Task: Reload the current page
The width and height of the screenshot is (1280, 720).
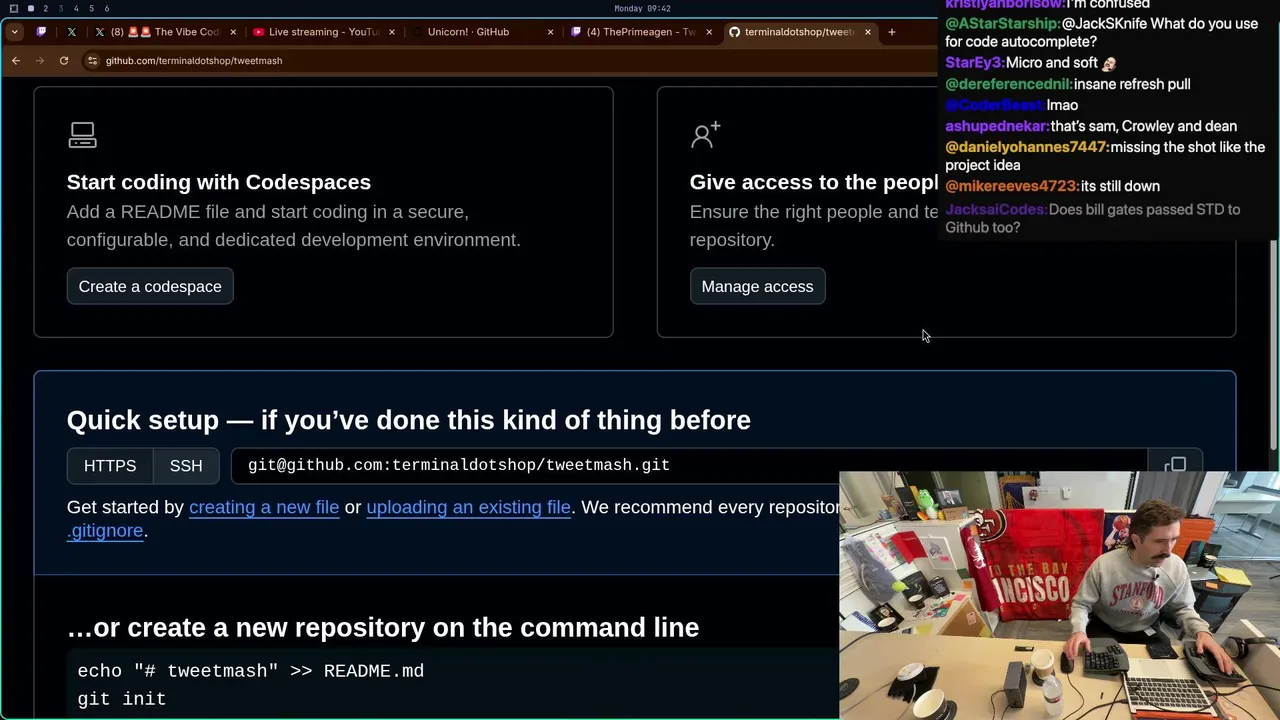Action: (x=64, y=61)
